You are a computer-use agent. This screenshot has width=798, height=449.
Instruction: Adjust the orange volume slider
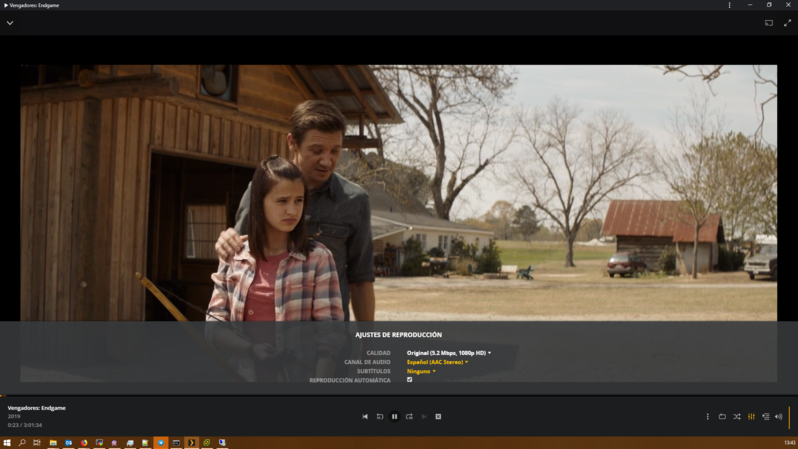coord(789,417)
